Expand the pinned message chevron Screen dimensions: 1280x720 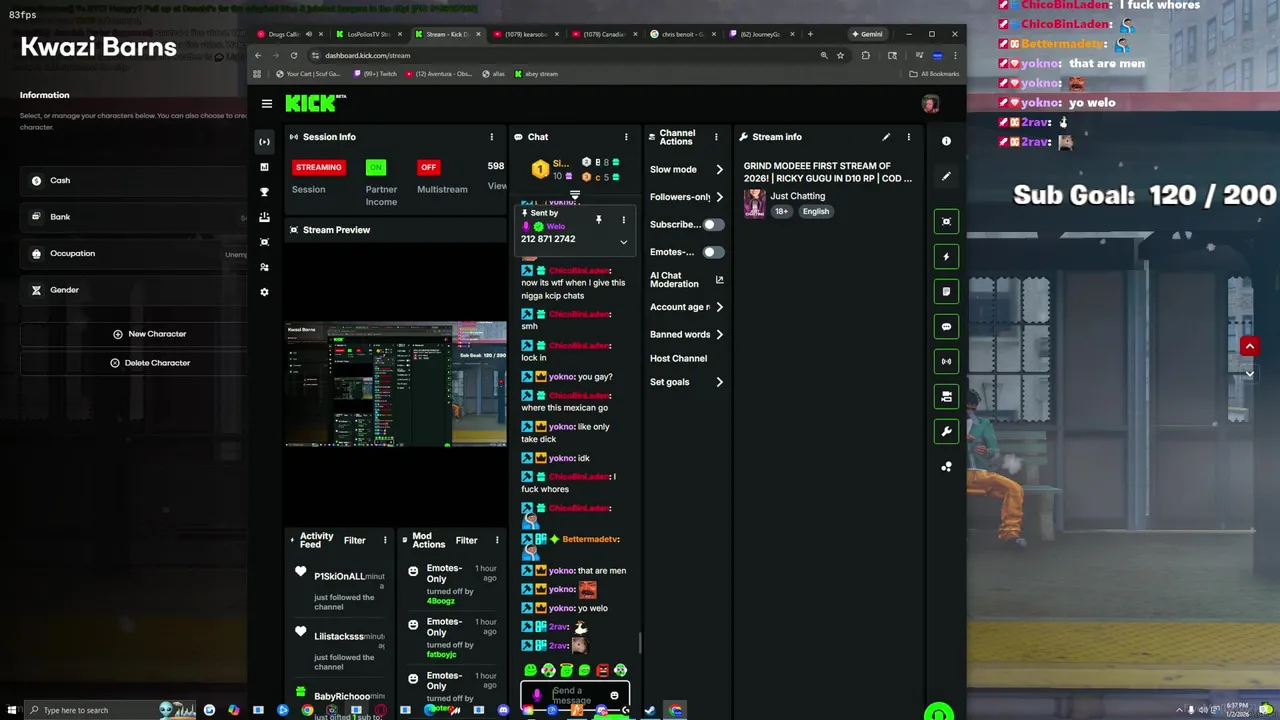click(623, 242)
